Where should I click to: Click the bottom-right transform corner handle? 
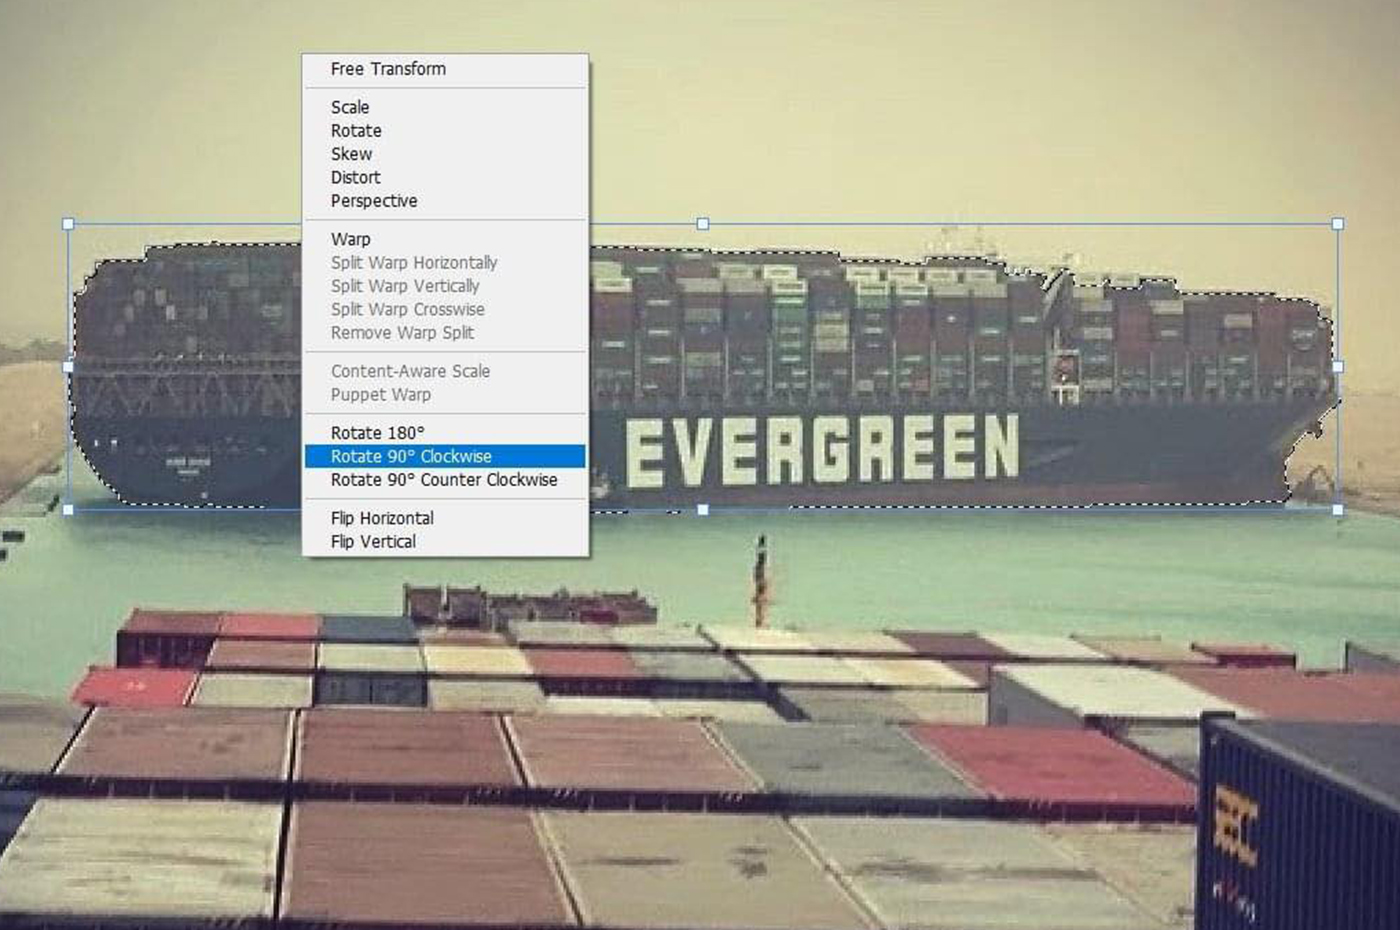pyautogui.click(x=1338, y=510)
